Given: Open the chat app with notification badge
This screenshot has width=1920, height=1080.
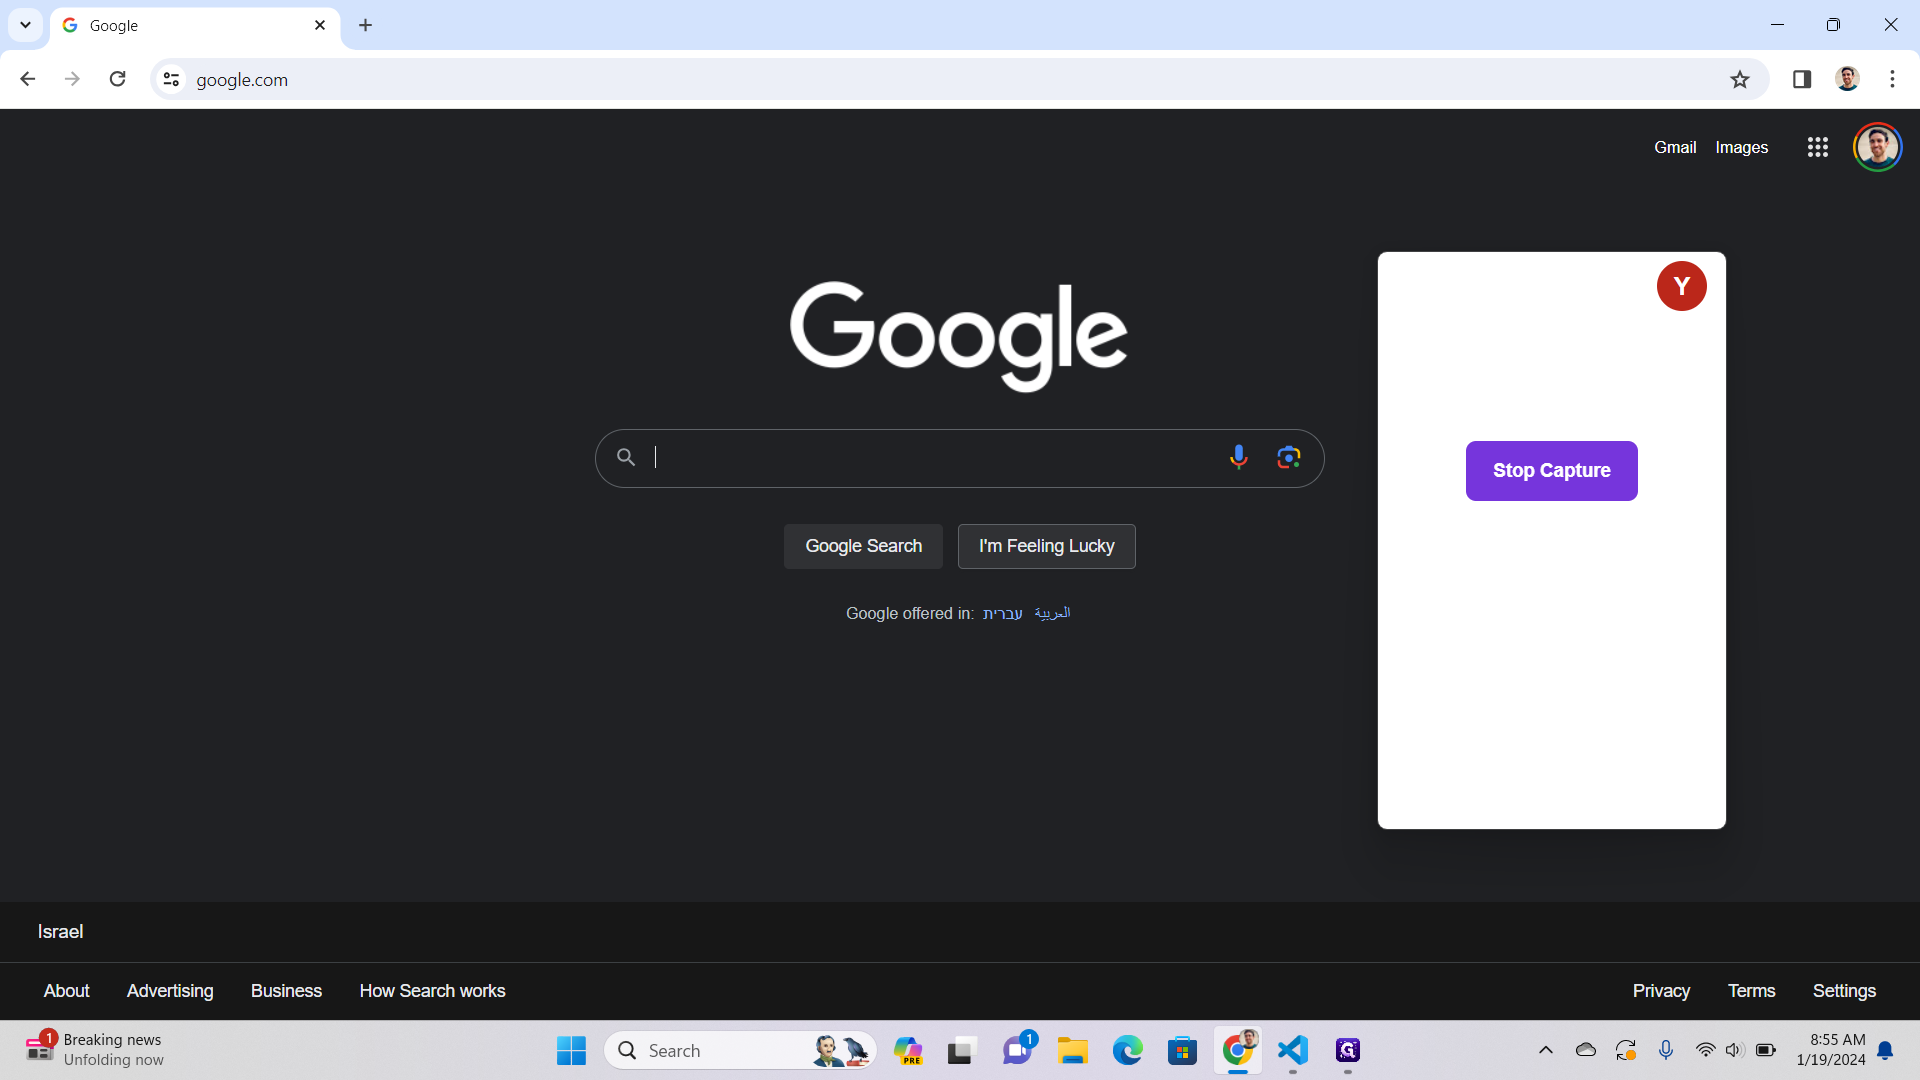Looking at the screenshot, I should pos(1019,1051).
